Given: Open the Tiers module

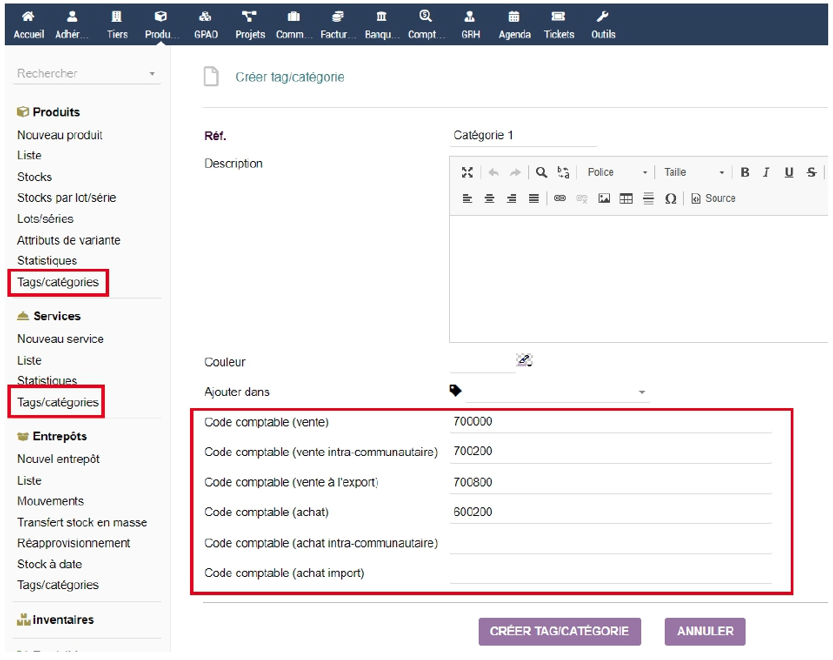Looking at the screenshot, I should (117, 25).
